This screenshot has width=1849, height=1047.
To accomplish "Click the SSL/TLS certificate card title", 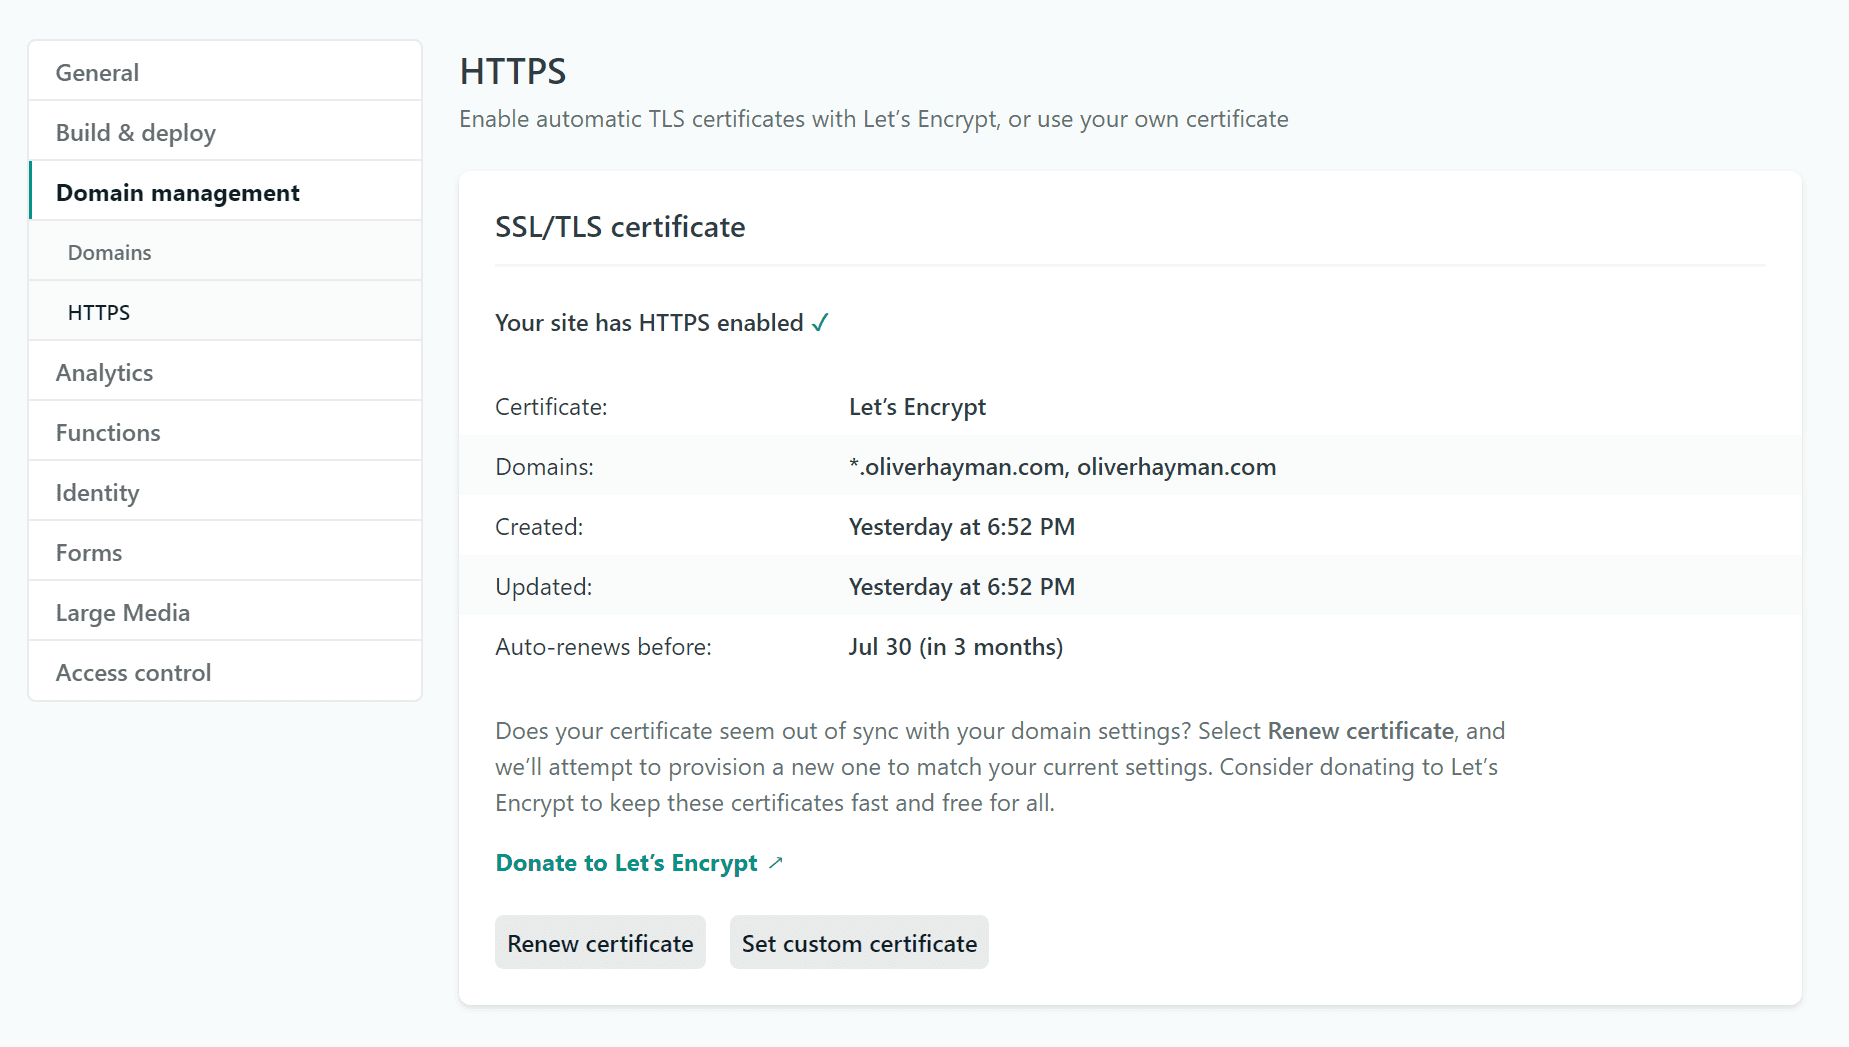I will (x=620, y=227).
